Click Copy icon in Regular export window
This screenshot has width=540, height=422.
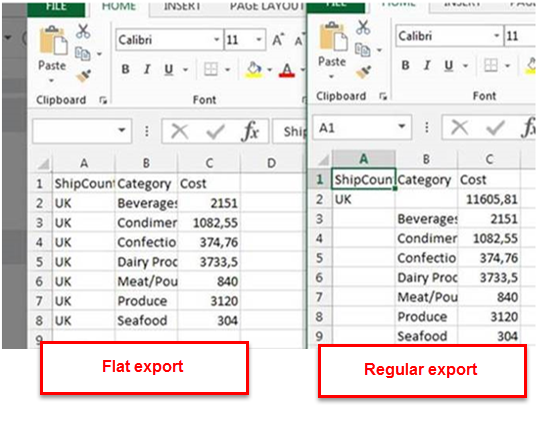[x=363, y=50]
